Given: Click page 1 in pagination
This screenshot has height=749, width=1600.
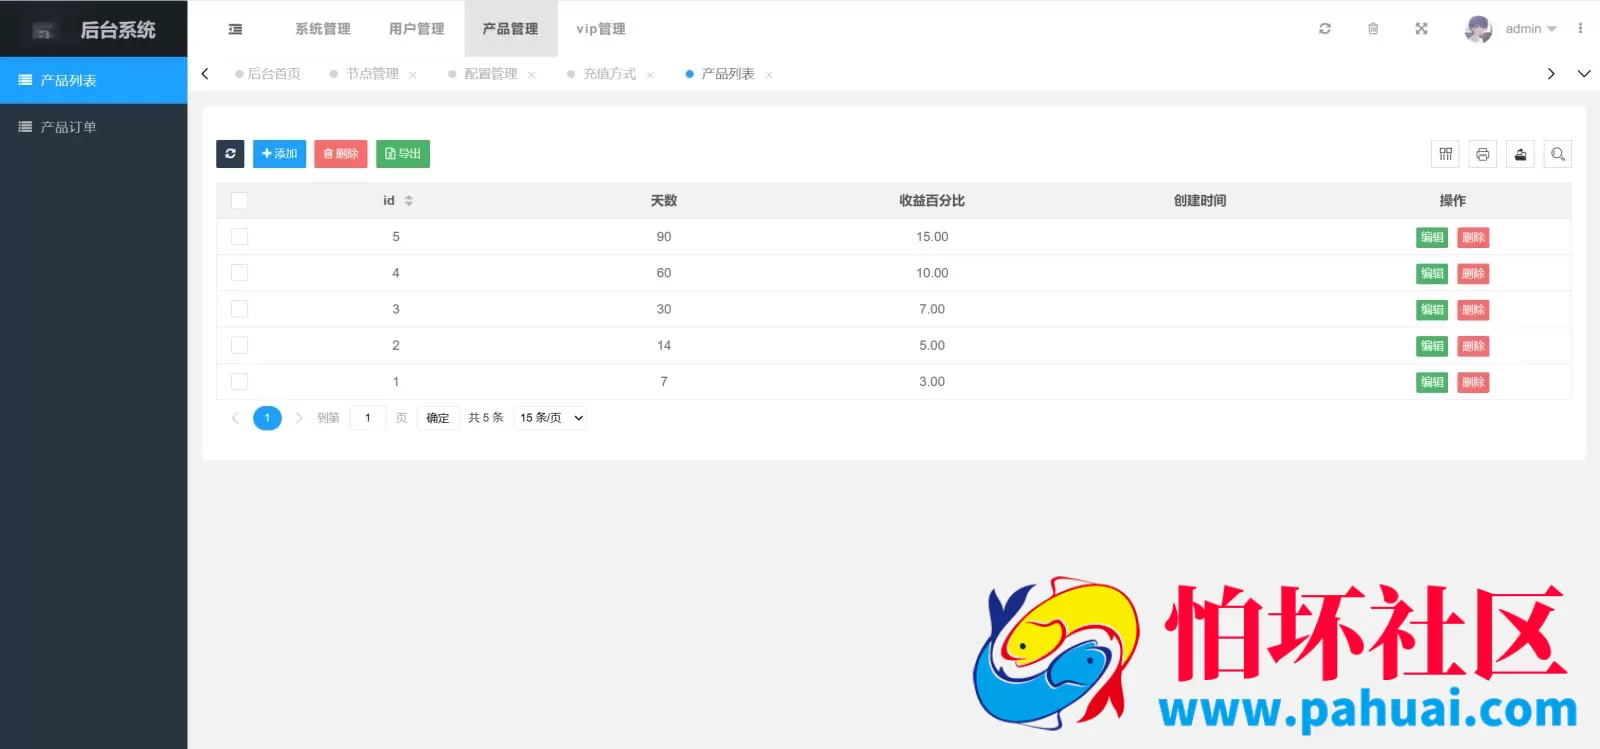Looking at the screenshot, I should coord(267,418).
